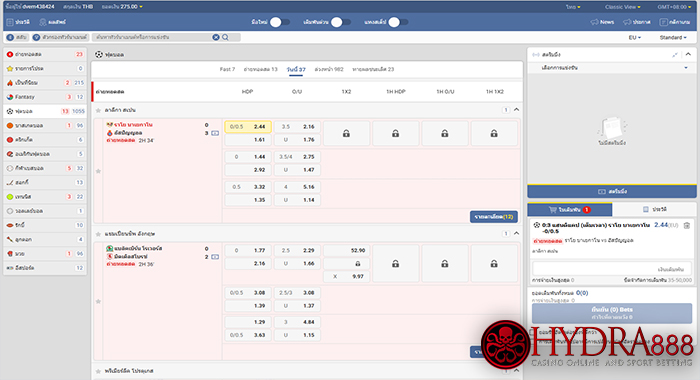
Task: Open live stream icon beside score 3
Action: coord(215,133)
